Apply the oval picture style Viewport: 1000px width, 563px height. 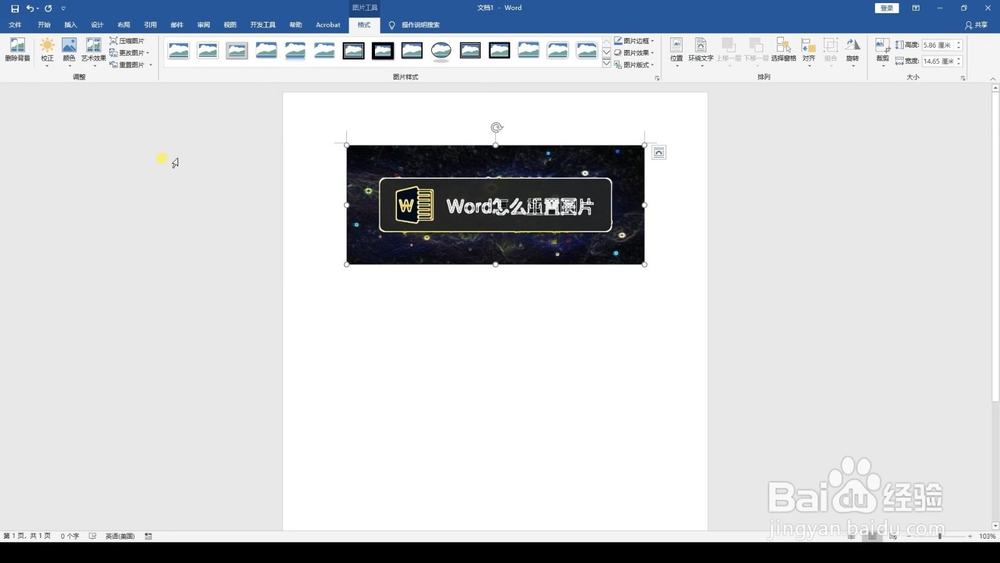pos(441,50)
